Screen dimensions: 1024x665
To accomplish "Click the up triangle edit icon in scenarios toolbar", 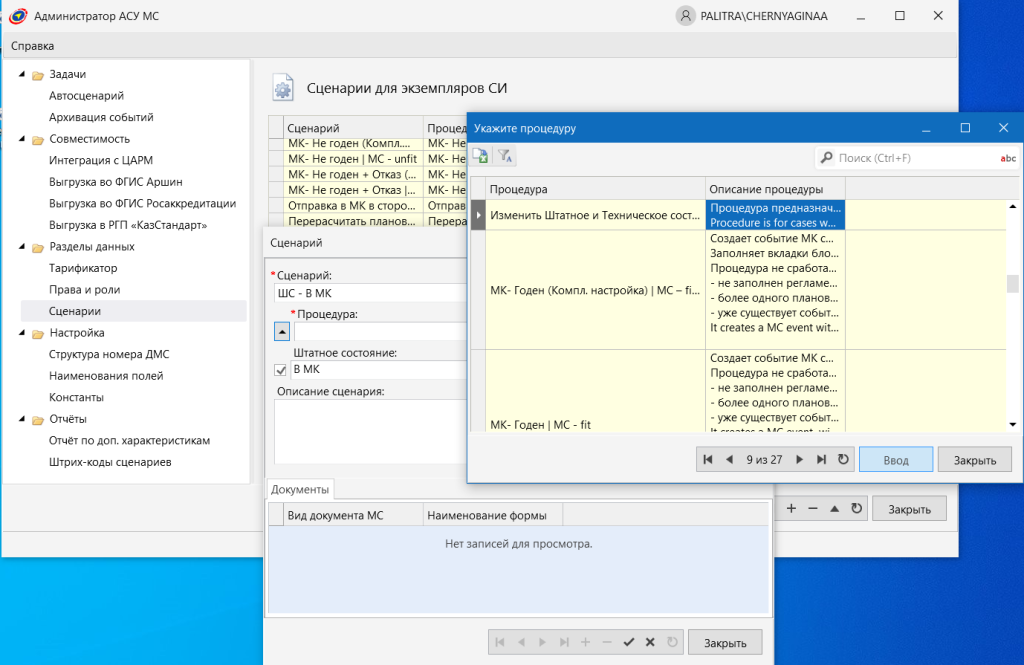I will 835,508.
